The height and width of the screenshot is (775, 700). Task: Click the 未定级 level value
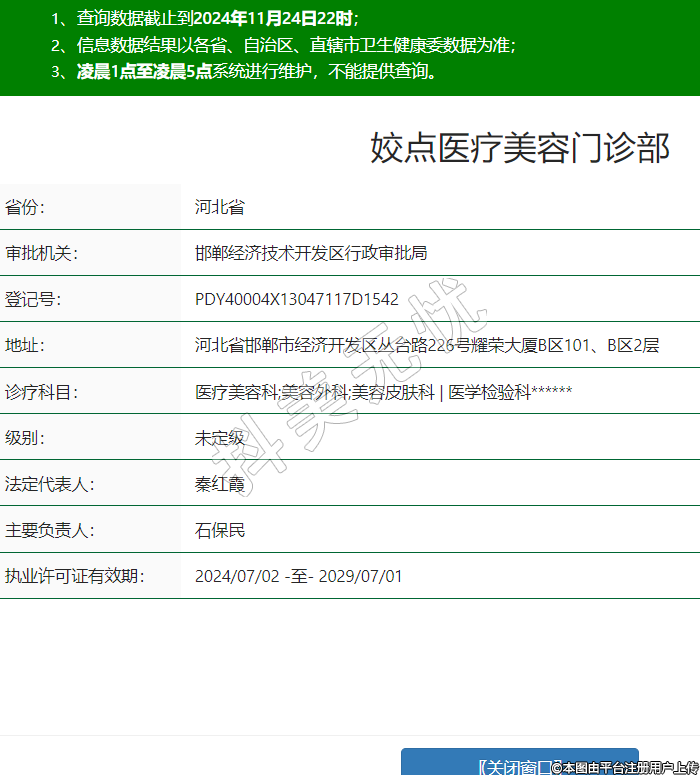pyautogui.click(x=220, y=437)
